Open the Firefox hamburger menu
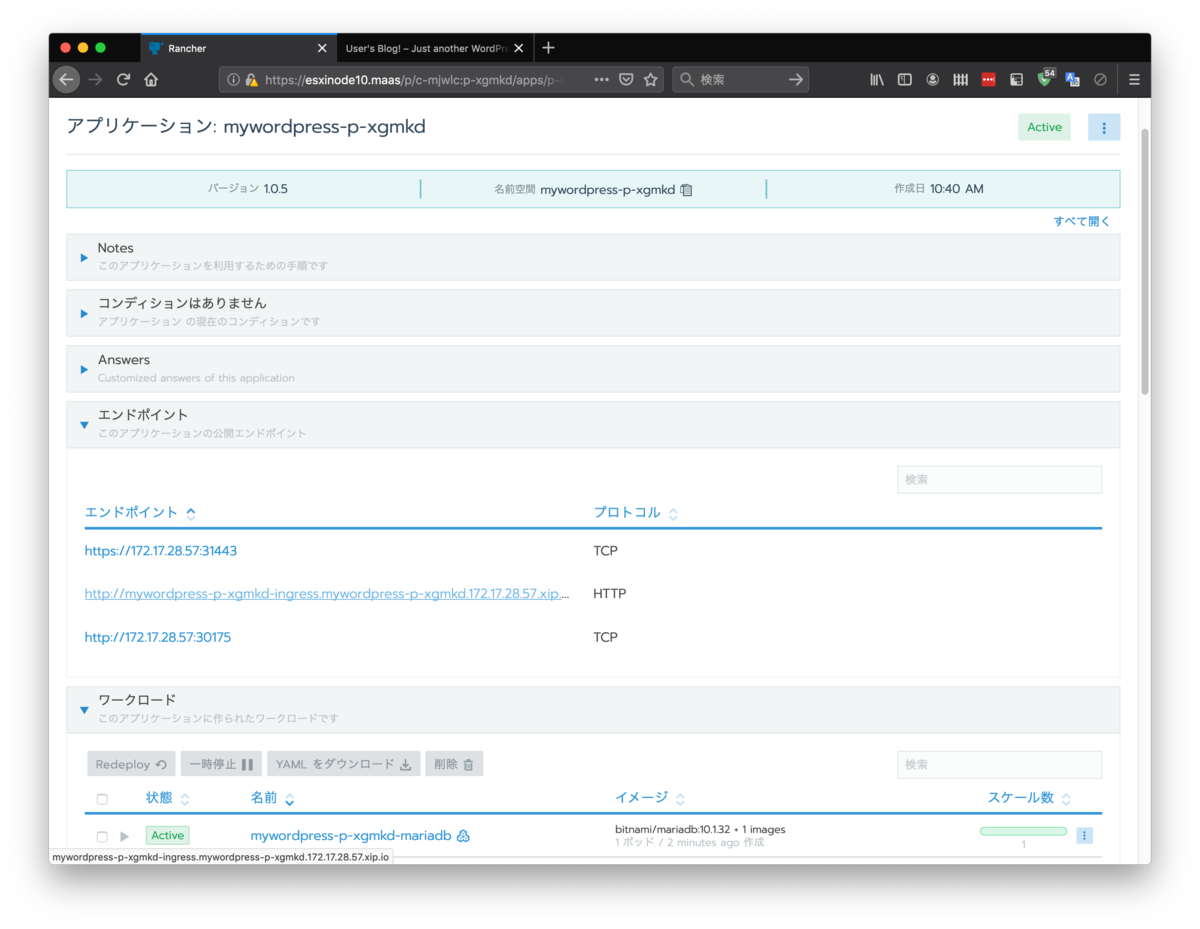The height and width of the screenshot is (929, 1200). pyautogui.click(x=1134, y=79)
